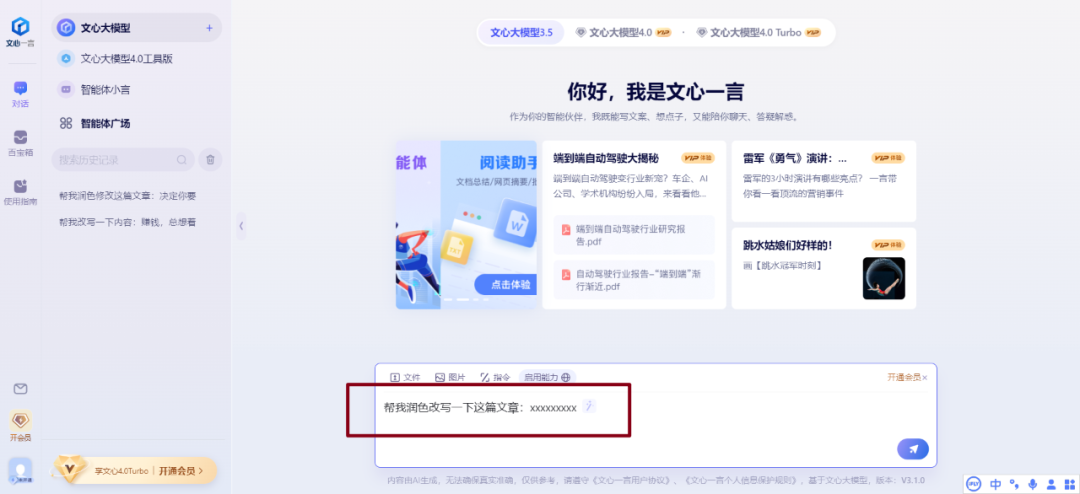1080x494 pixels.
Task: Switch to 文心大模型4.0 VIP tab
Action: (623, 32)
